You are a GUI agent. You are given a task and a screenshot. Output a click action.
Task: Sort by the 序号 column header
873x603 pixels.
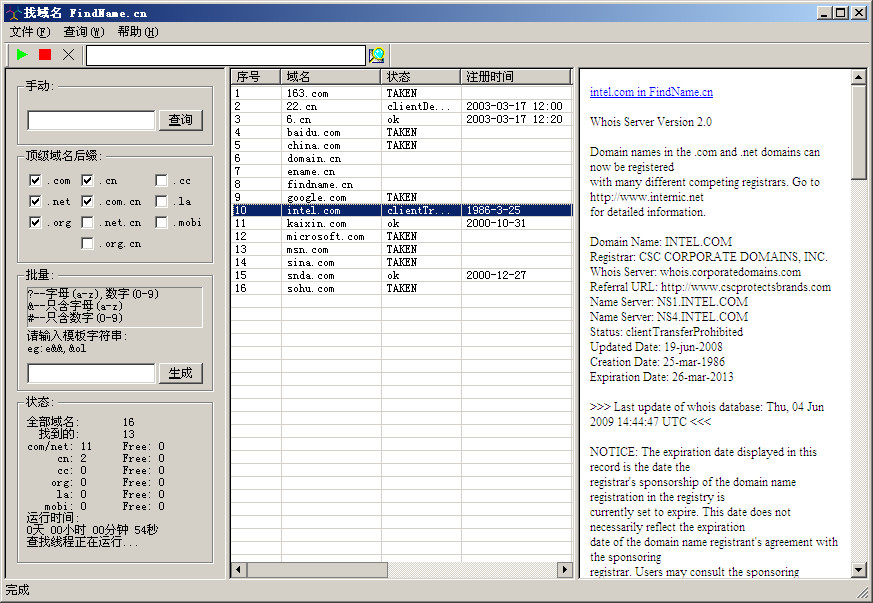click(256, 77)
